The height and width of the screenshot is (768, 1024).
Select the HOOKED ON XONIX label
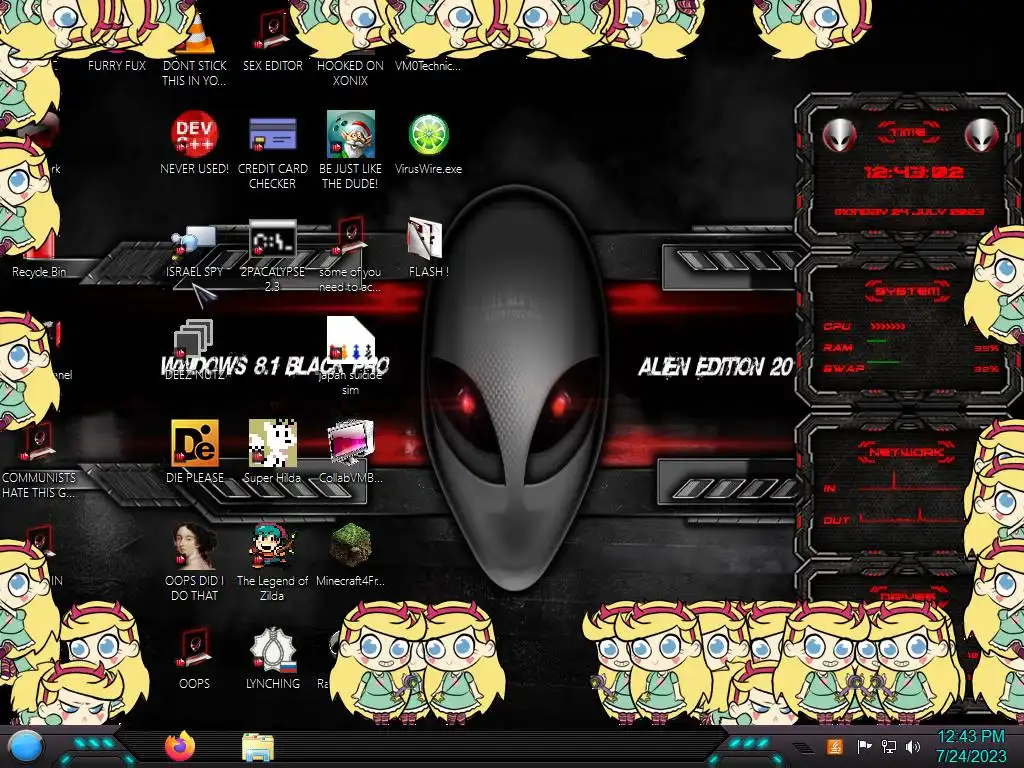tap(351, 73)
